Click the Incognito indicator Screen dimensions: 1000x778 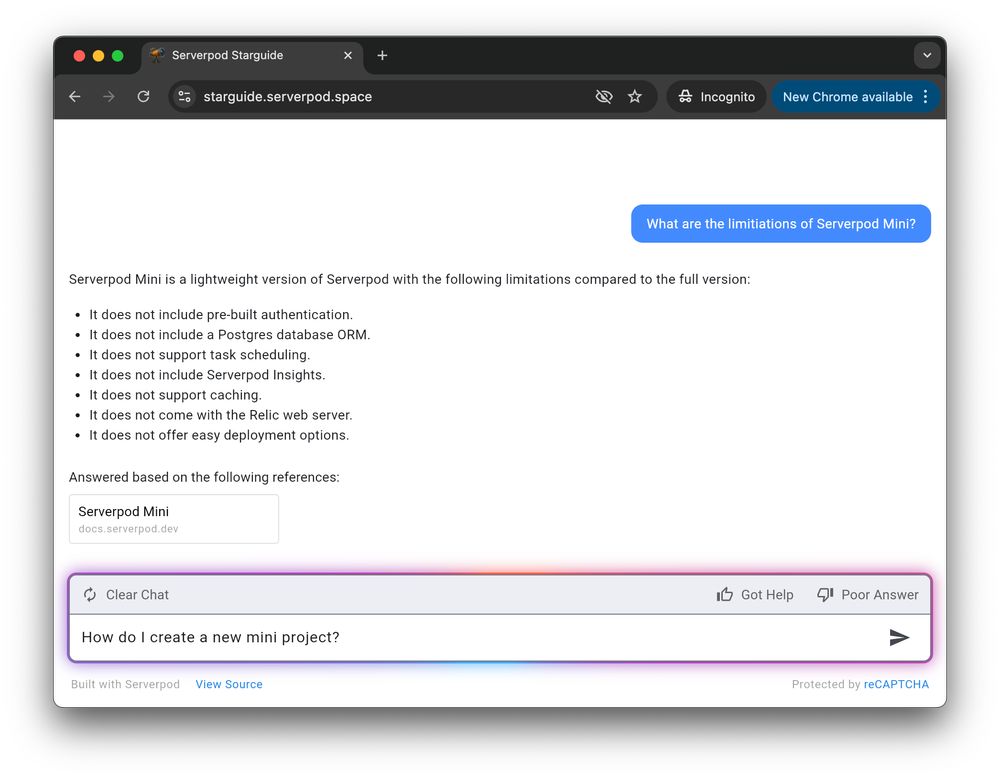(716, 96)
